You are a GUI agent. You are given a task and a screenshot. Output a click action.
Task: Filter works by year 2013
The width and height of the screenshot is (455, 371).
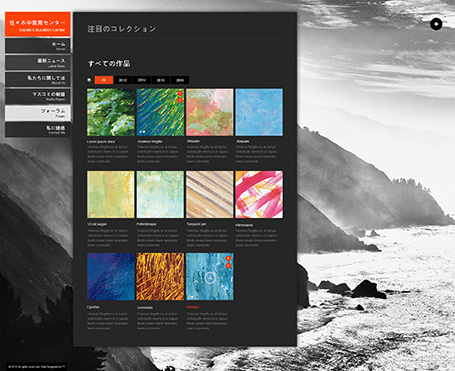click(x=123, y=80)
